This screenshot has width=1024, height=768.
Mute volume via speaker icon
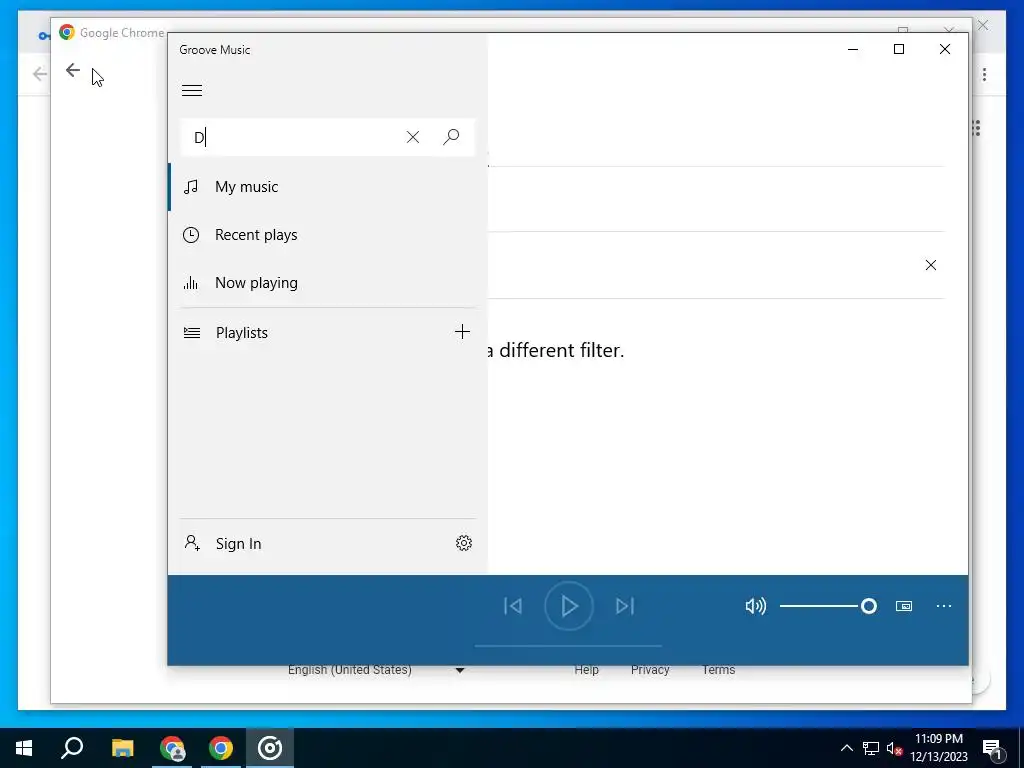(x=756, y=606)
